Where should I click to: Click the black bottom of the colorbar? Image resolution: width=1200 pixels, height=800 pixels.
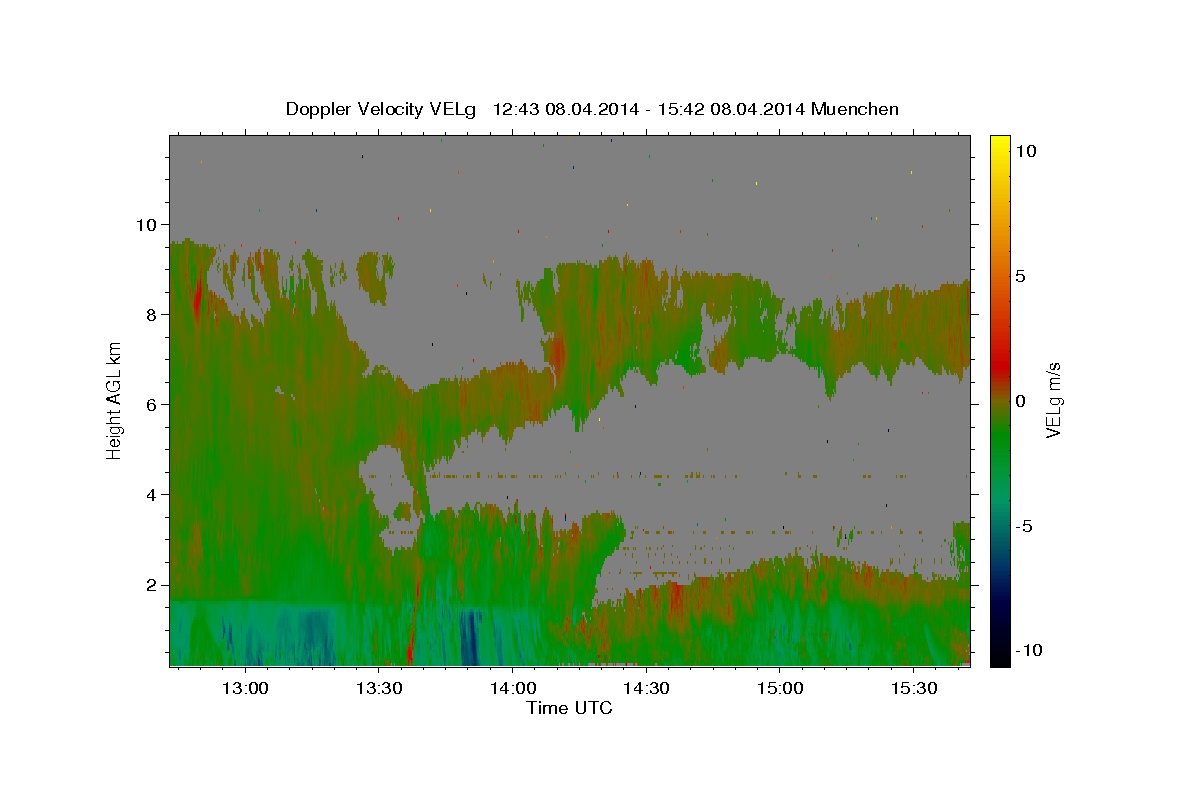click(x=1000, y=655)
